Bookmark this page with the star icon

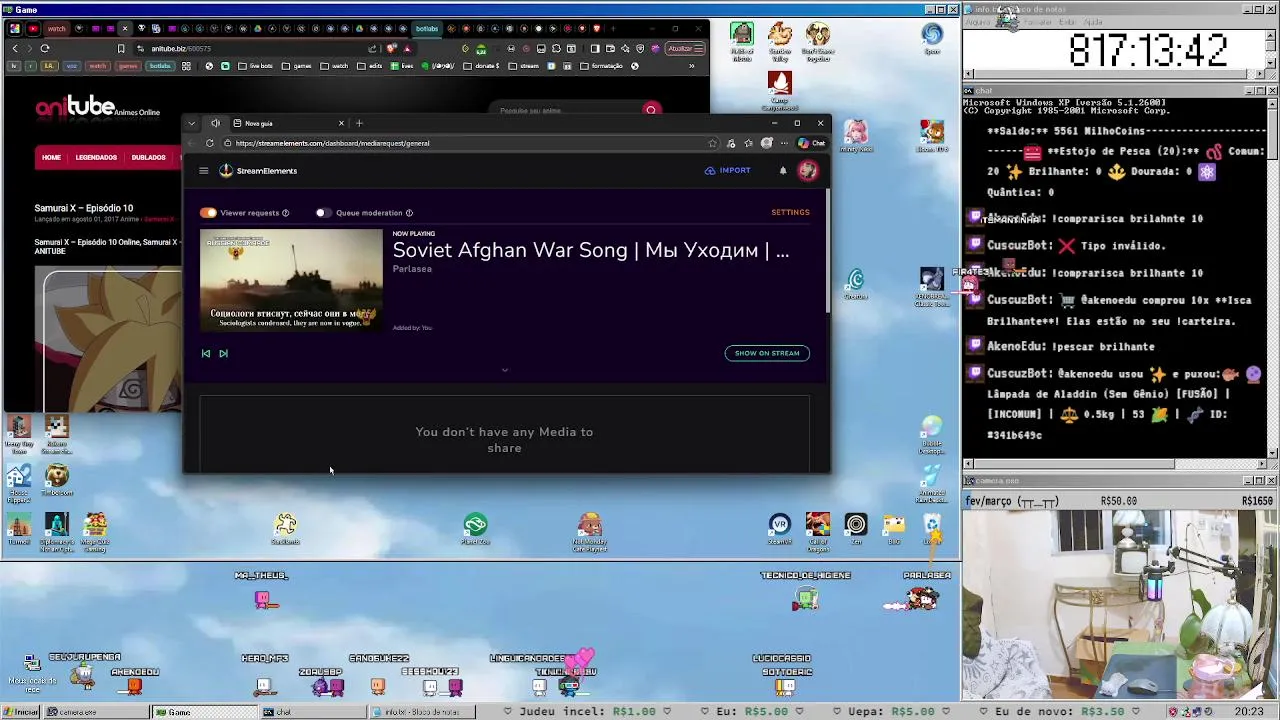712,143
